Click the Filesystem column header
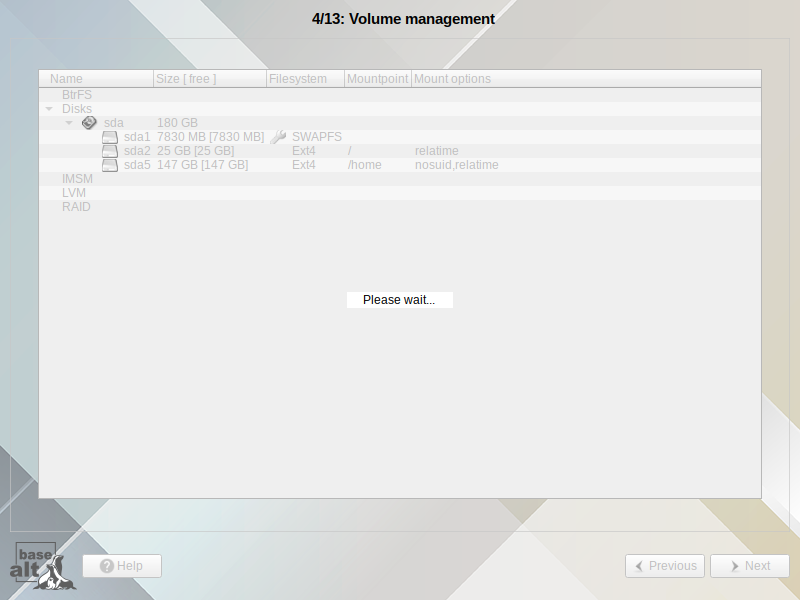This screenshot has height=600, width=800. [x=306, y=79]
